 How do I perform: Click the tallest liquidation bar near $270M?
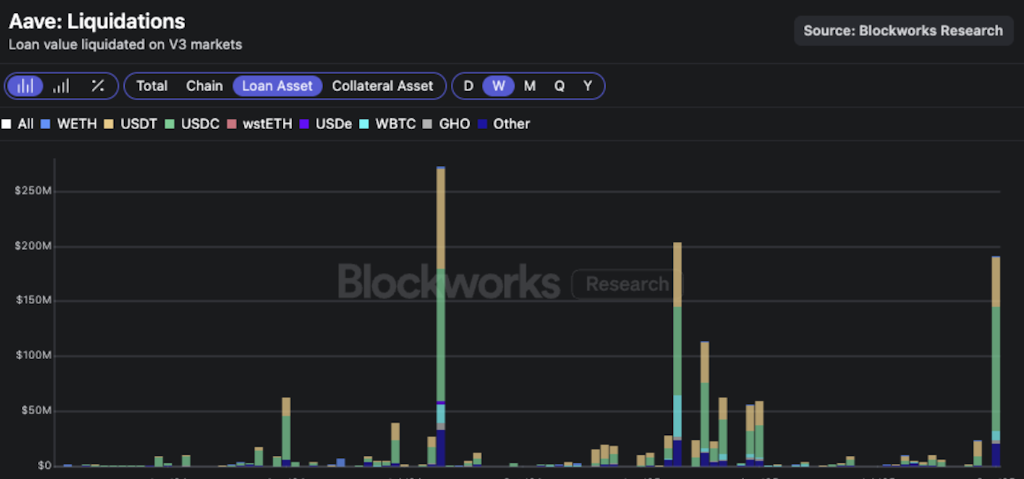click(x=441, y=300)
